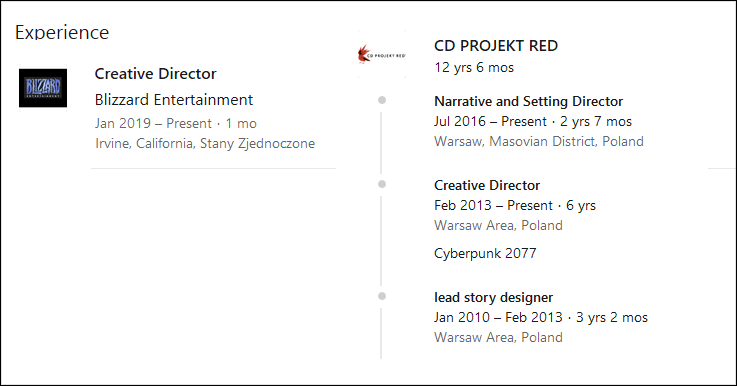Open the CD PROJEKT RED company heading
The image size is (737, 386).
(496, 46)
